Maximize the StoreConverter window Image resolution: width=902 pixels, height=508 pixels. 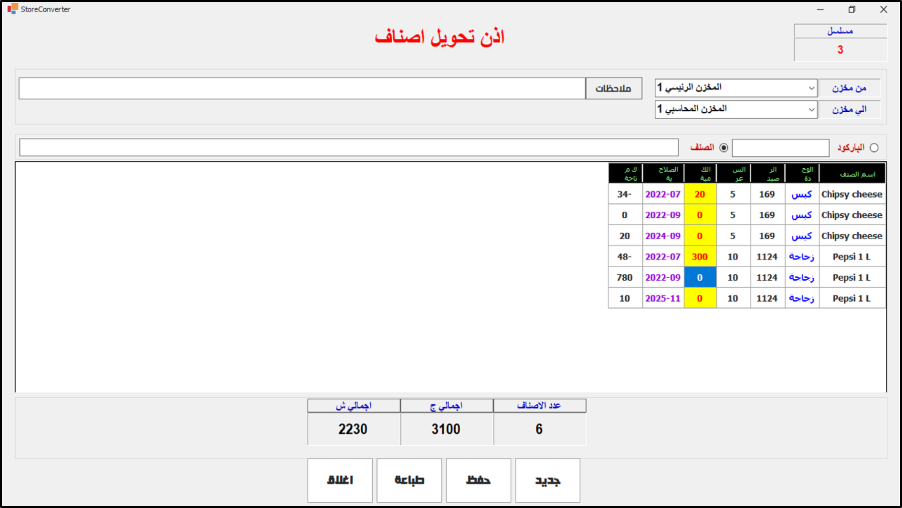(x=851, y=9)
